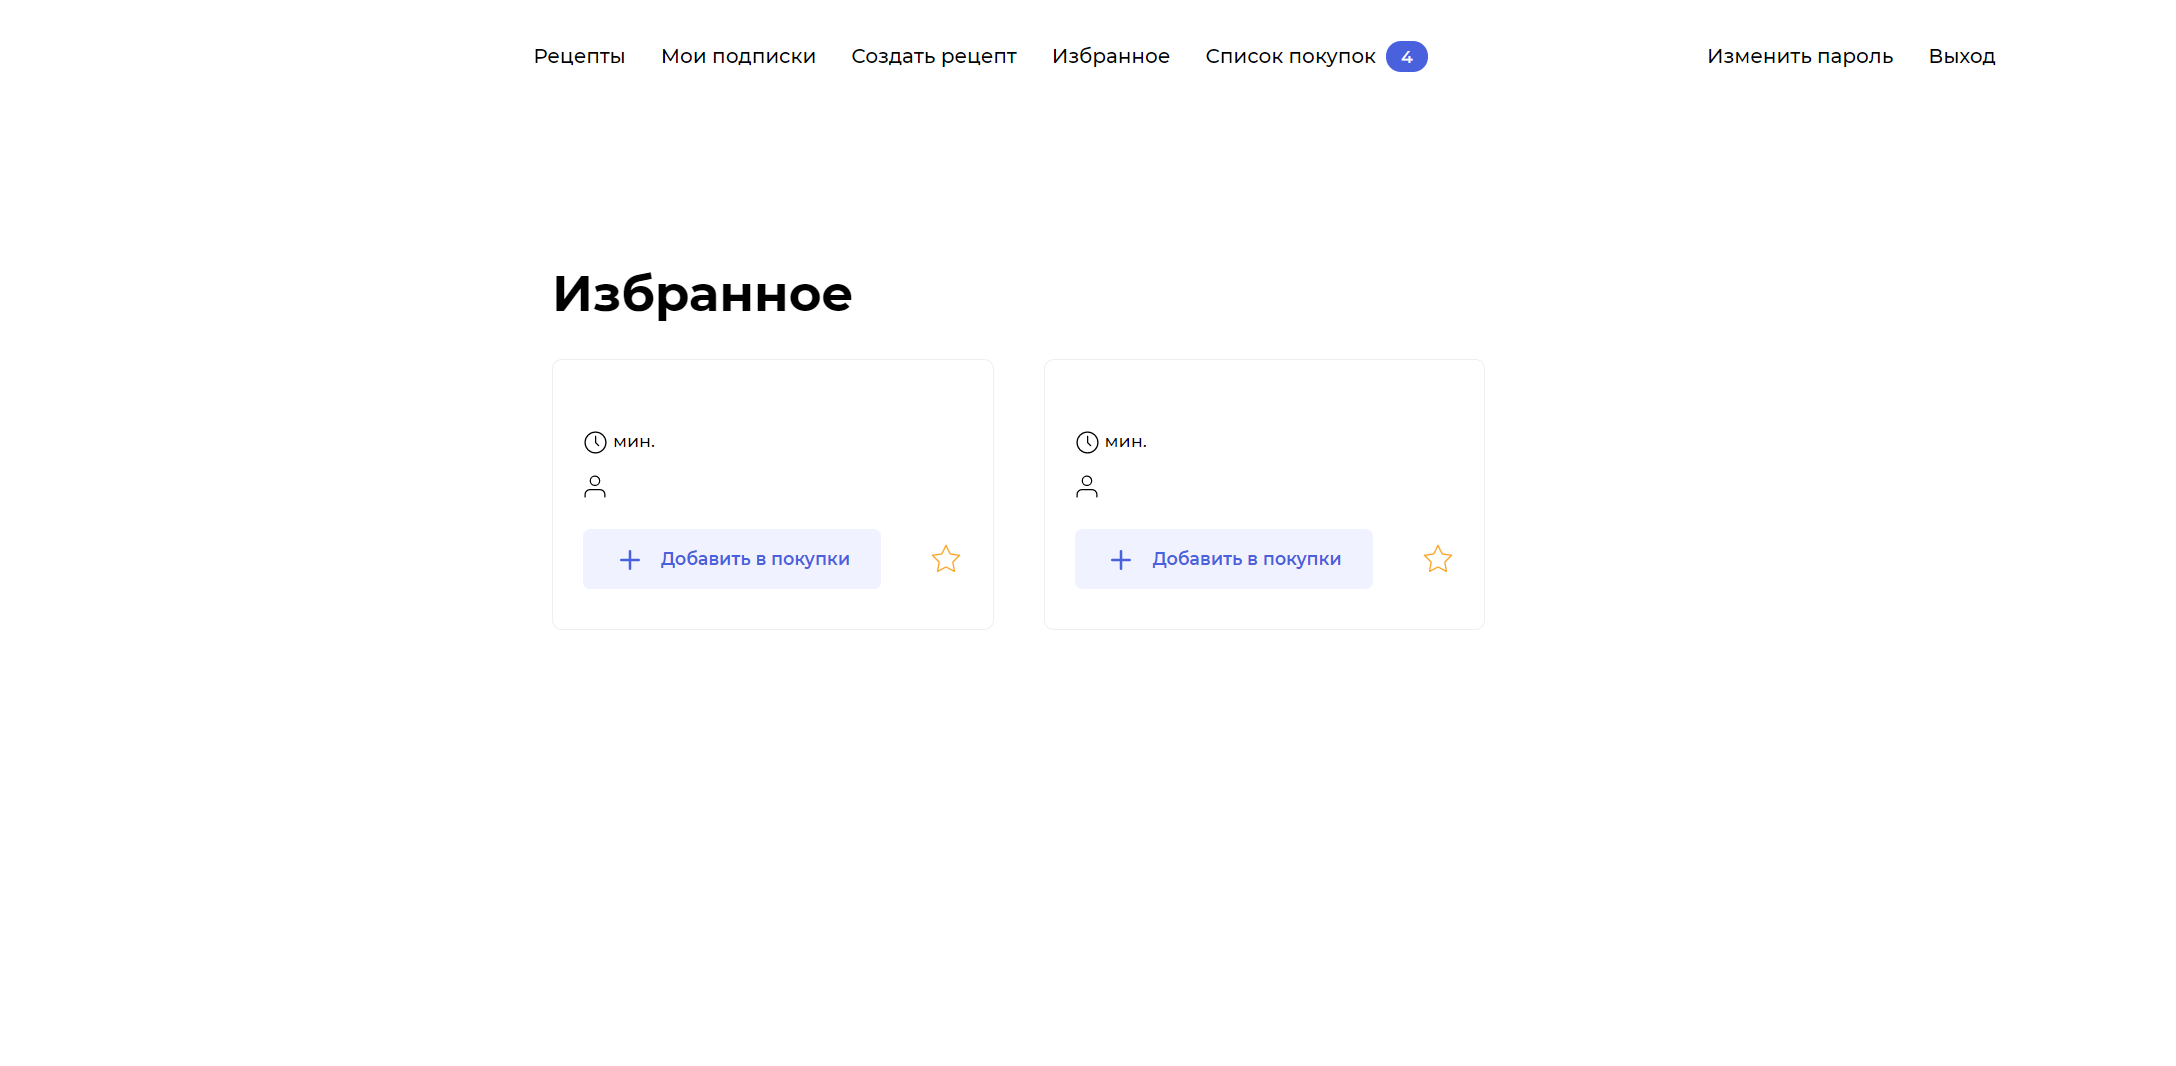Image resolution: width=2176 pixels, height=1066 pixels.
Task: Click the blank title area of the first card
Action: 772,400
